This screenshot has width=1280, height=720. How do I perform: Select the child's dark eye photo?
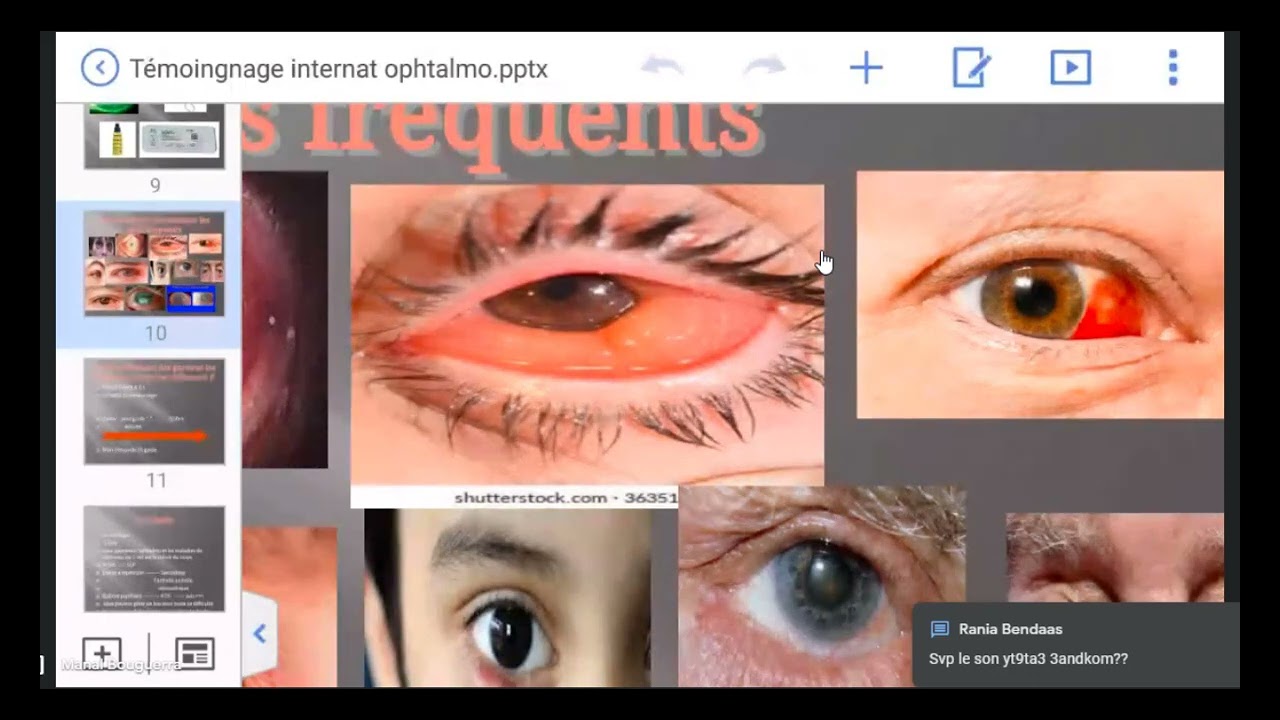pyautogui.click(x=507, y=598)
